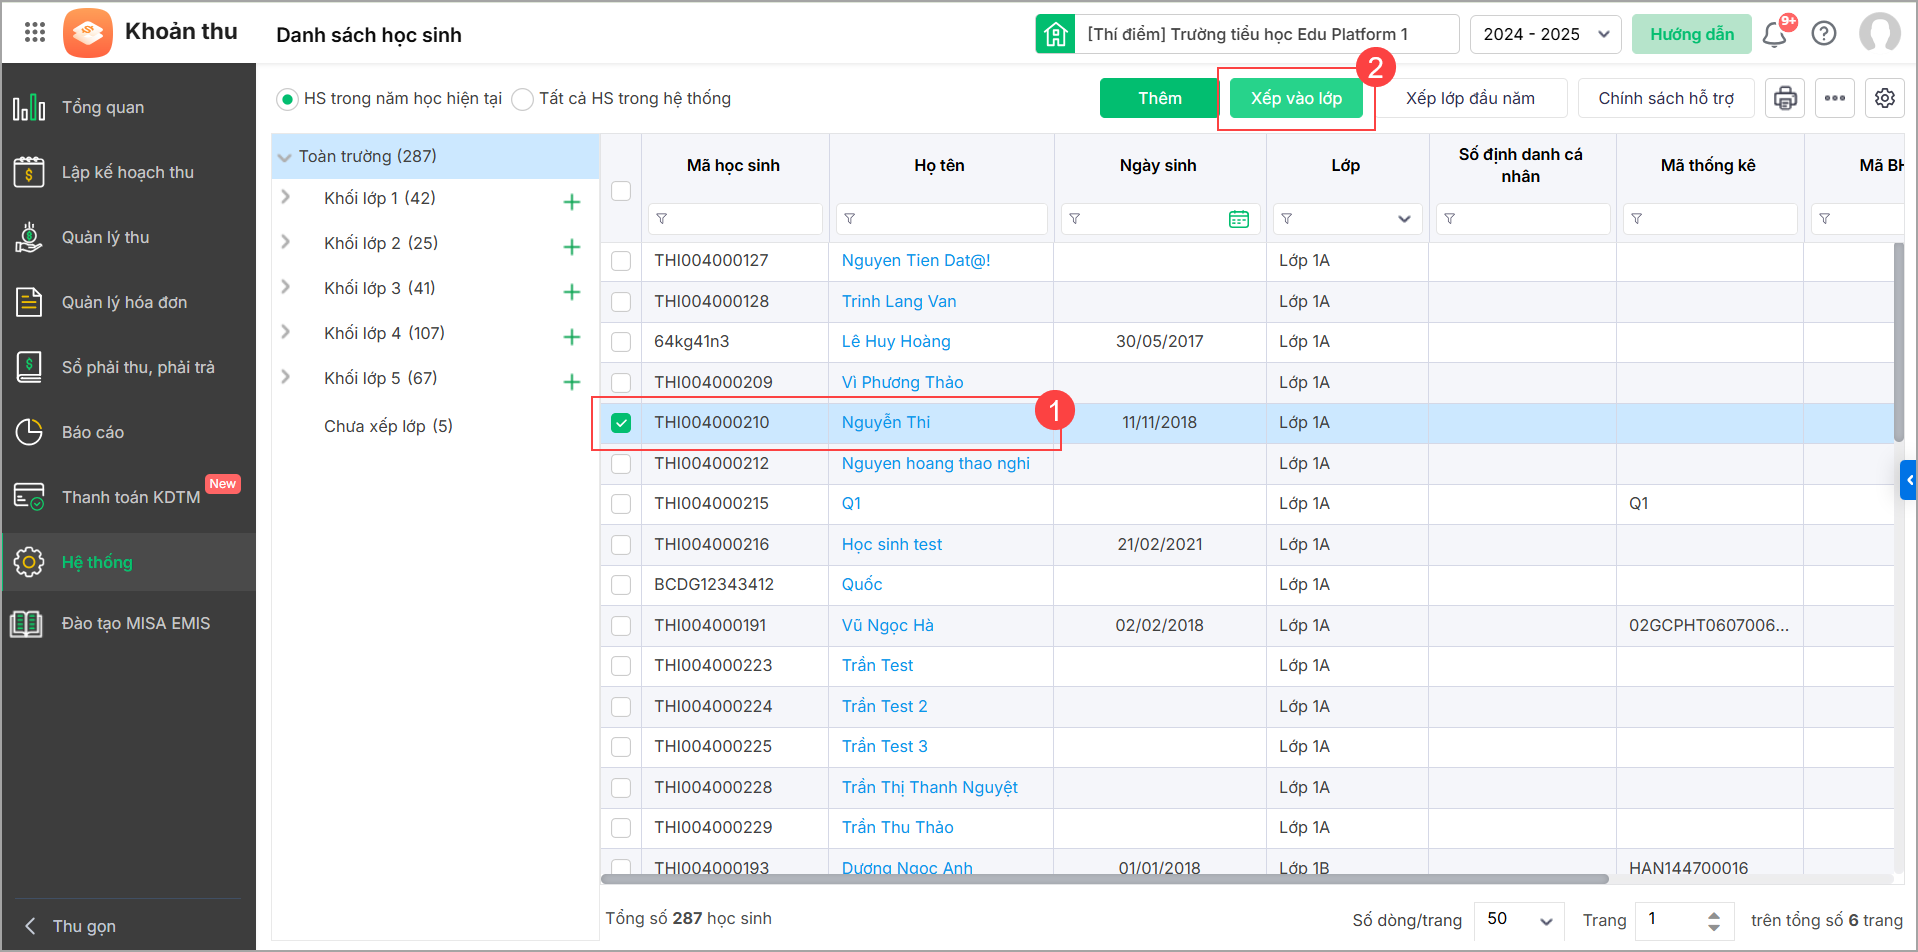
Task: Click the school home icon
Action: click(1055, 34)
